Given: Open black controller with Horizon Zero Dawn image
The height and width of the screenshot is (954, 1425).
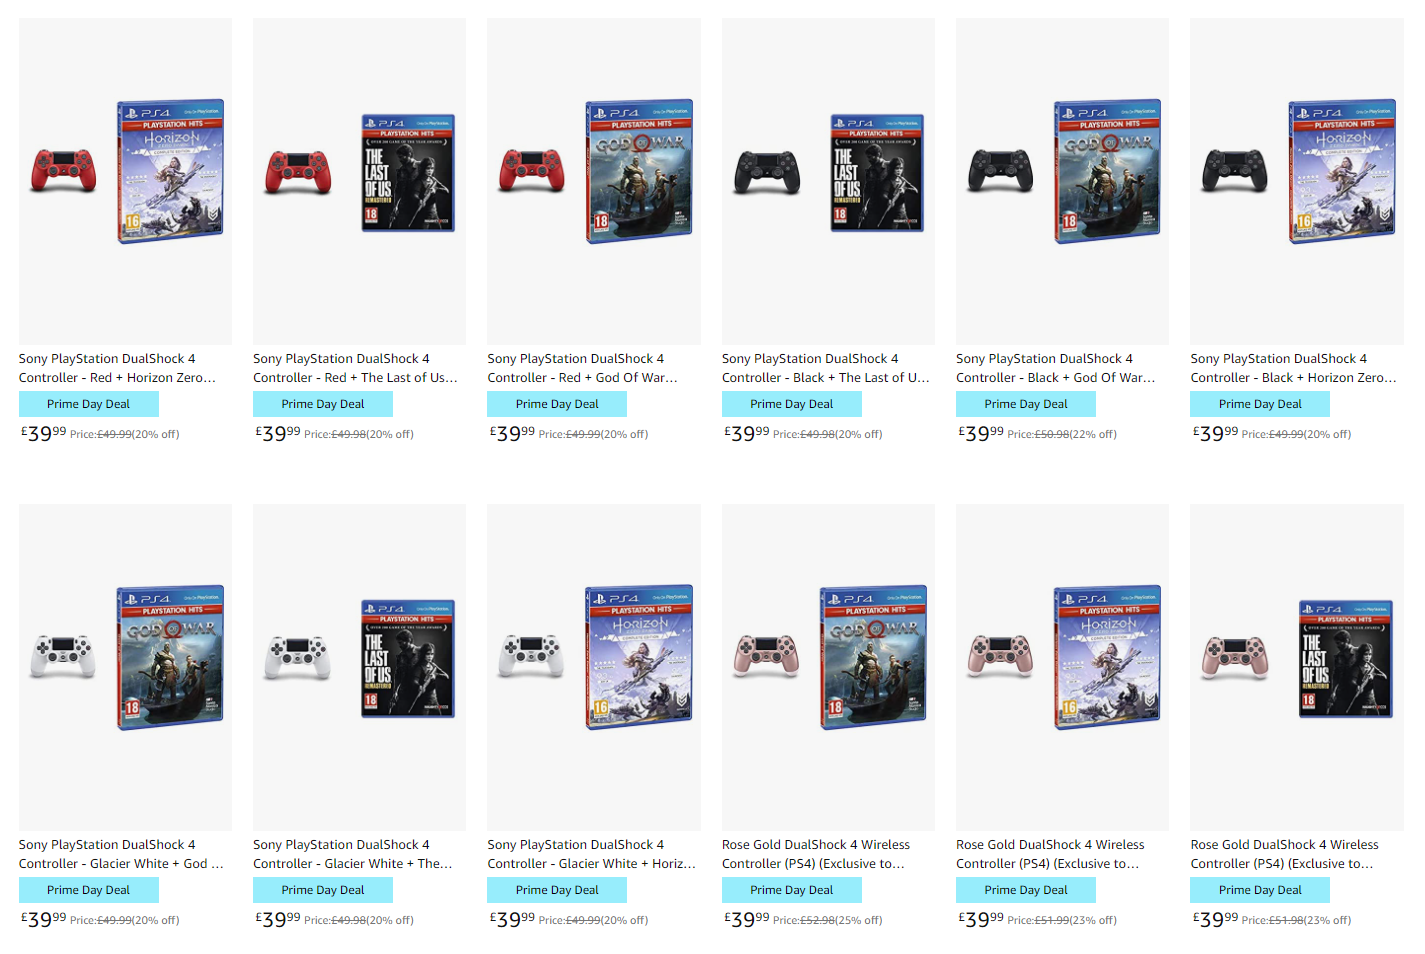Looking at the screenshot, I should pos(1297,181).
